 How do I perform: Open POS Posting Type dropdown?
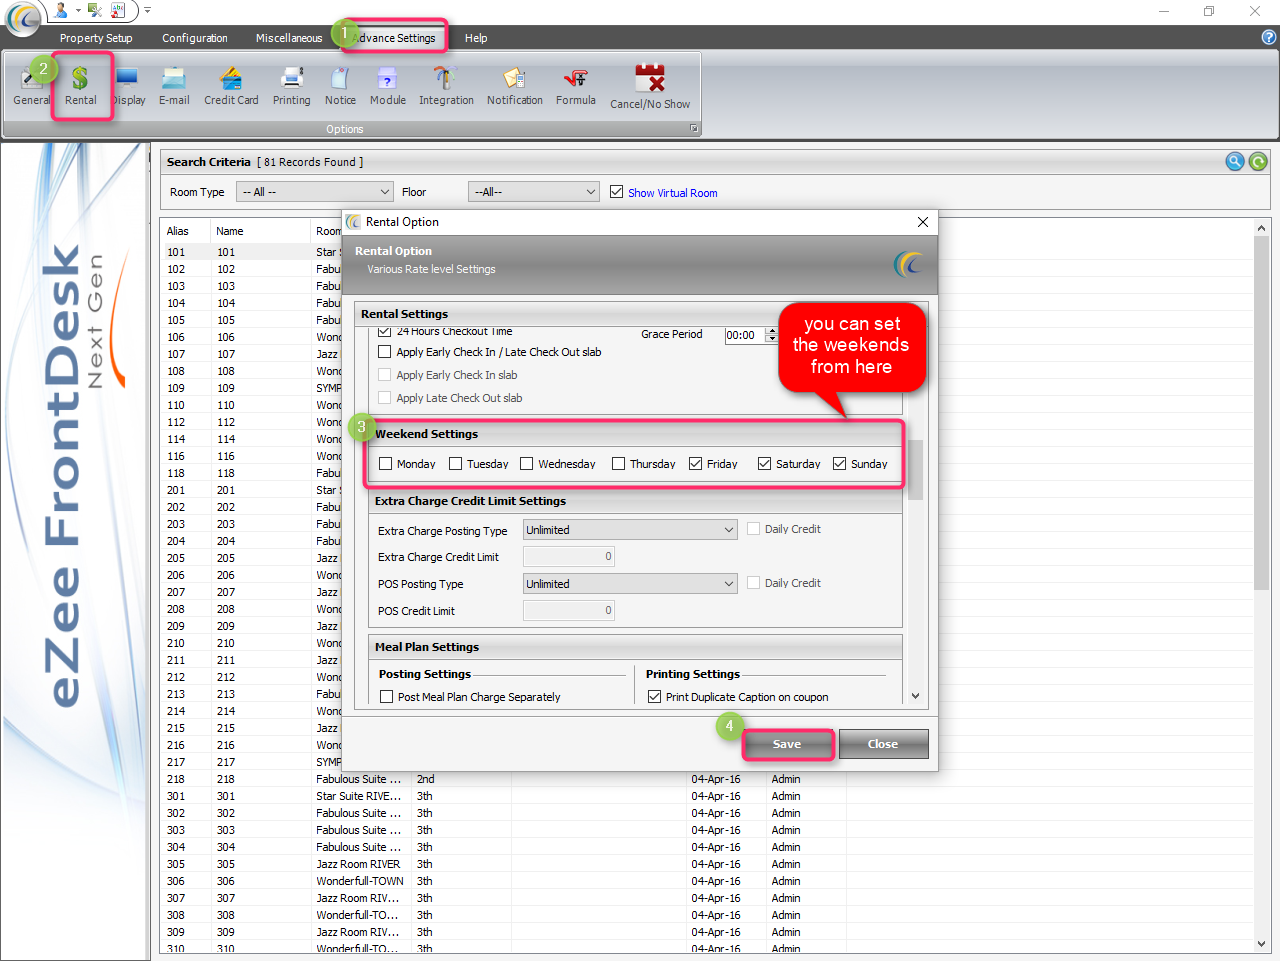[x=630, y=584]
